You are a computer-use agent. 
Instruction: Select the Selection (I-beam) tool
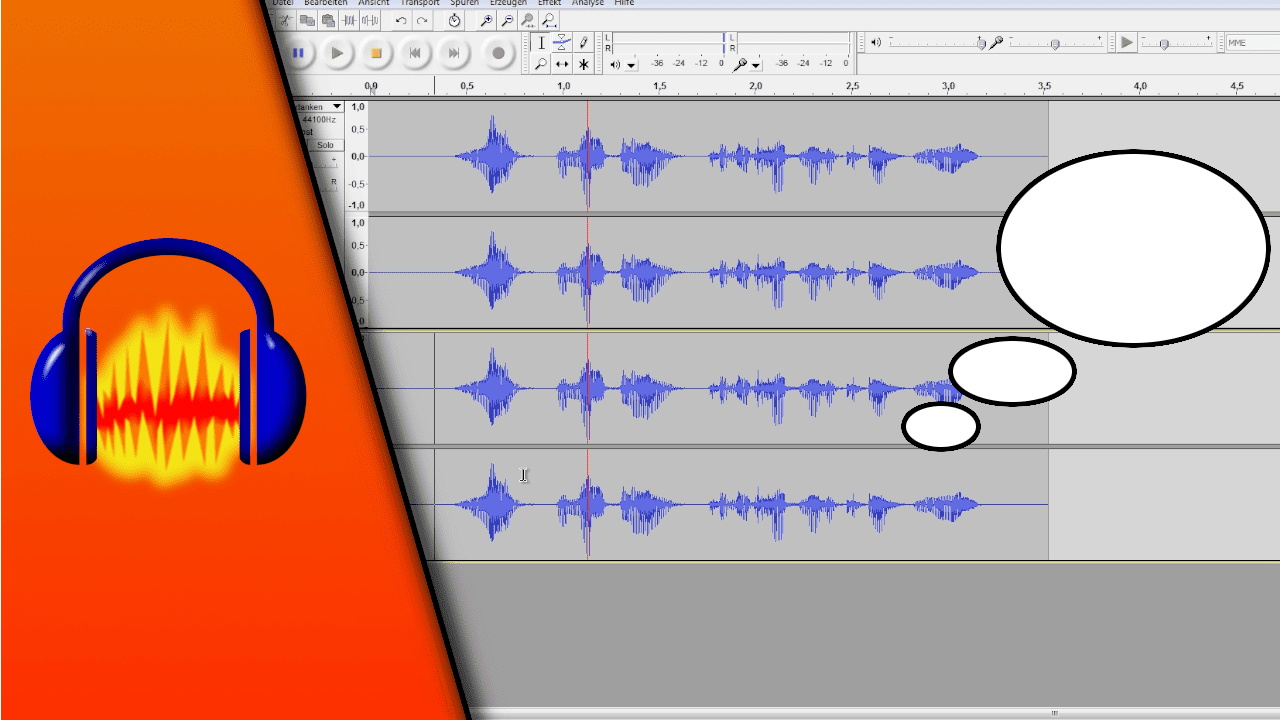click(x=541, y=43)
